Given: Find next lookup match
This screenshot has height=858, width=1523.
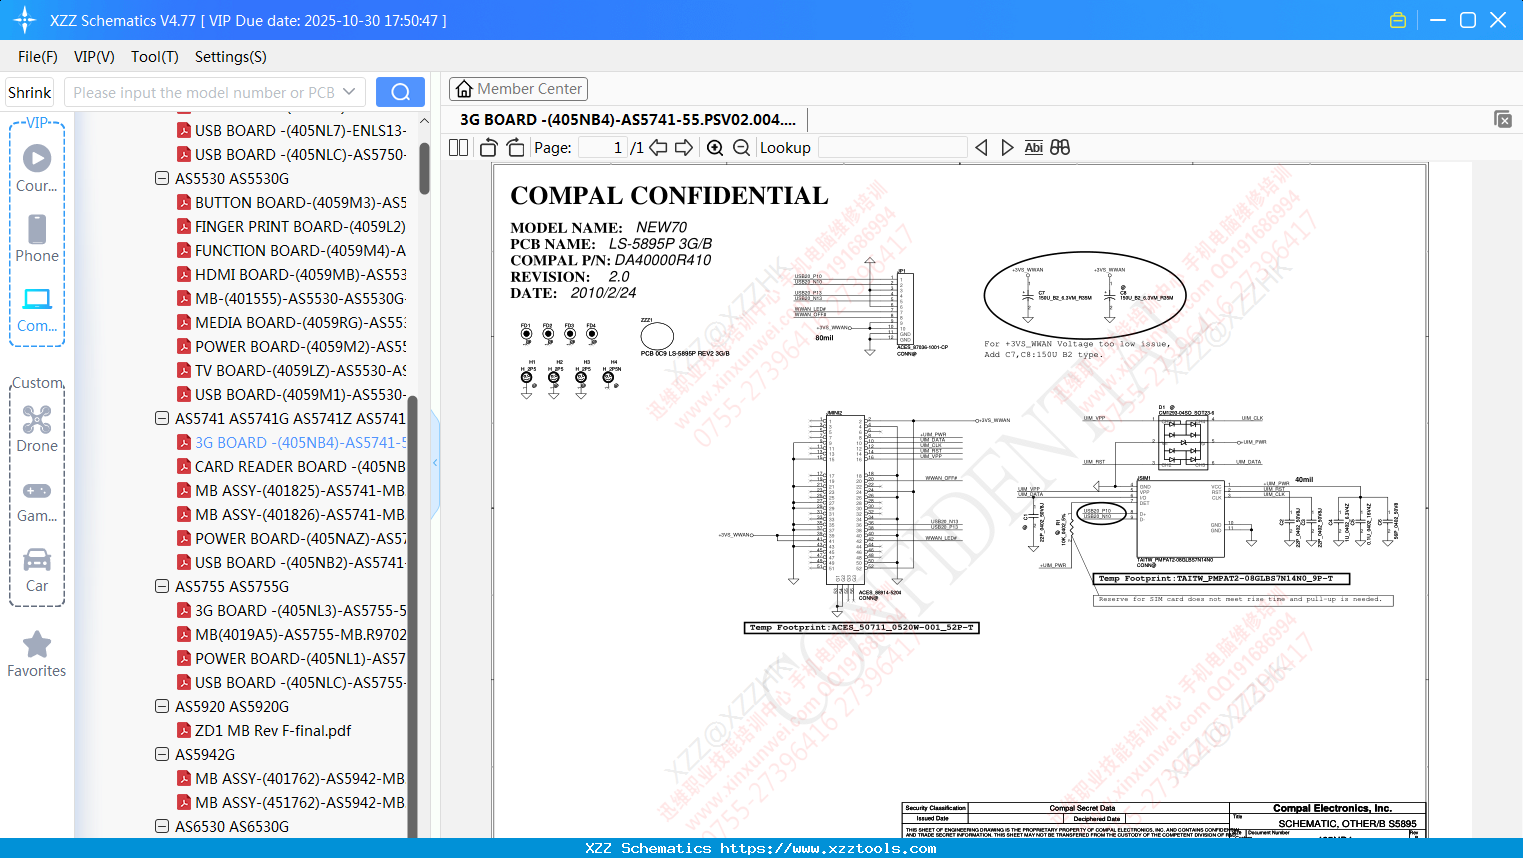Looking at the screenshot, I should [x=1007, y=147].
